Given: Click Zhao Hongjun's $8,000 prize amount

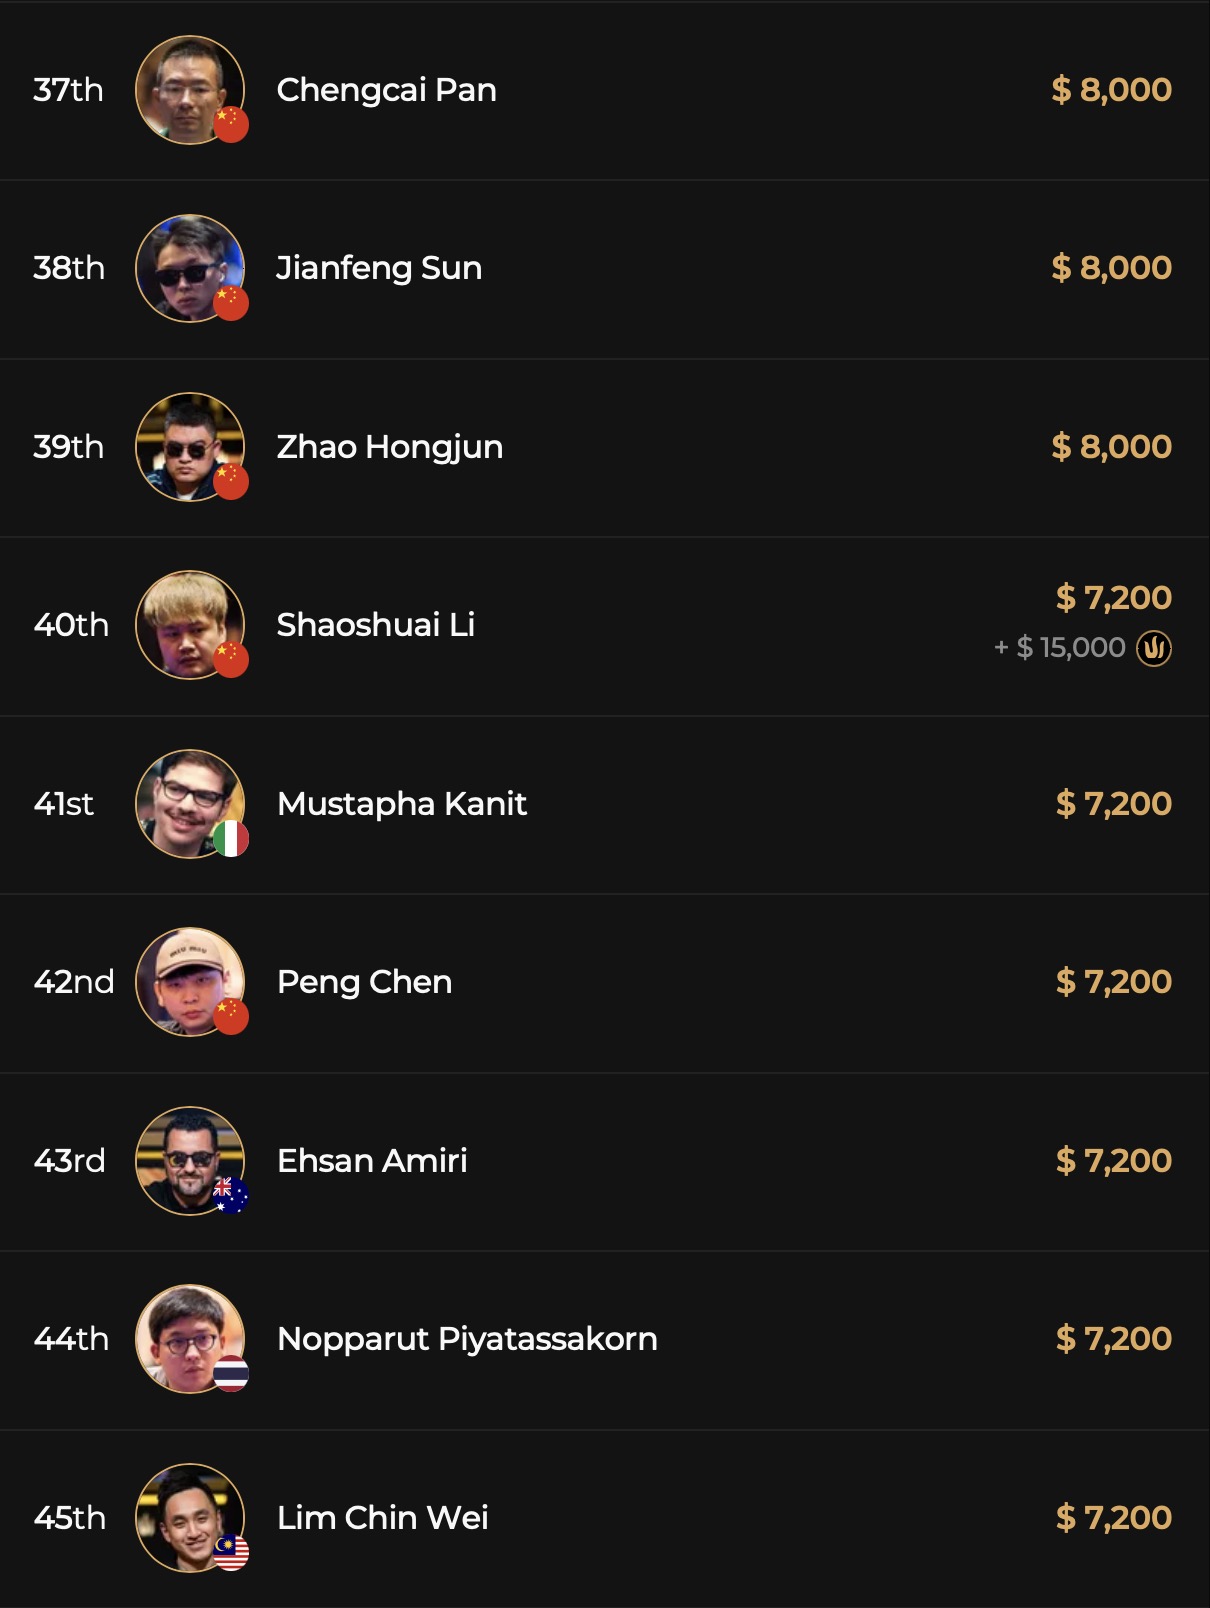Looking at the screenshot, I should coord(1111,446).
